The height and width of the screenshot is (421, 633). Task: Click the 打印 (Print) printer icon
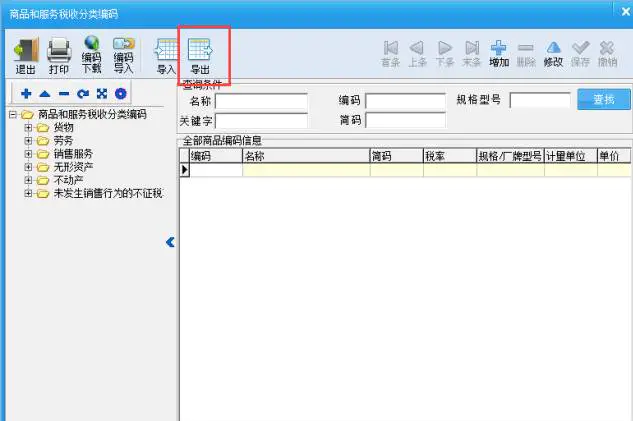(x=59, y=55)
